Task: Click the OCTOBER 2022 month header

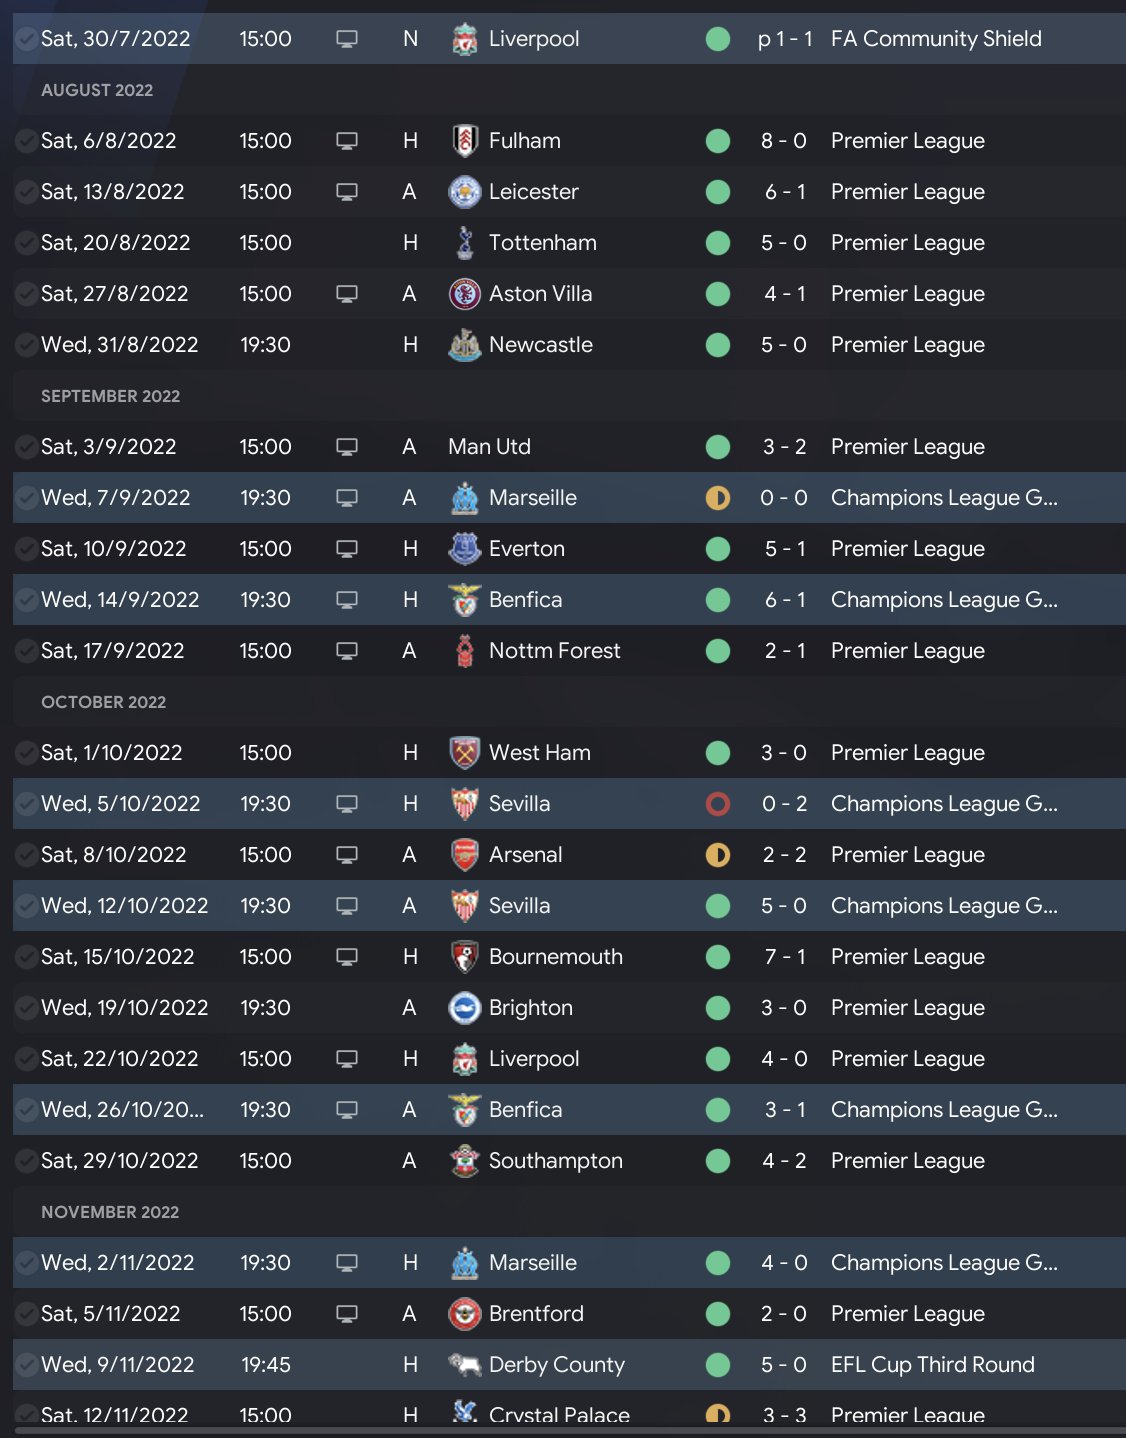Action: pos(104,702)
